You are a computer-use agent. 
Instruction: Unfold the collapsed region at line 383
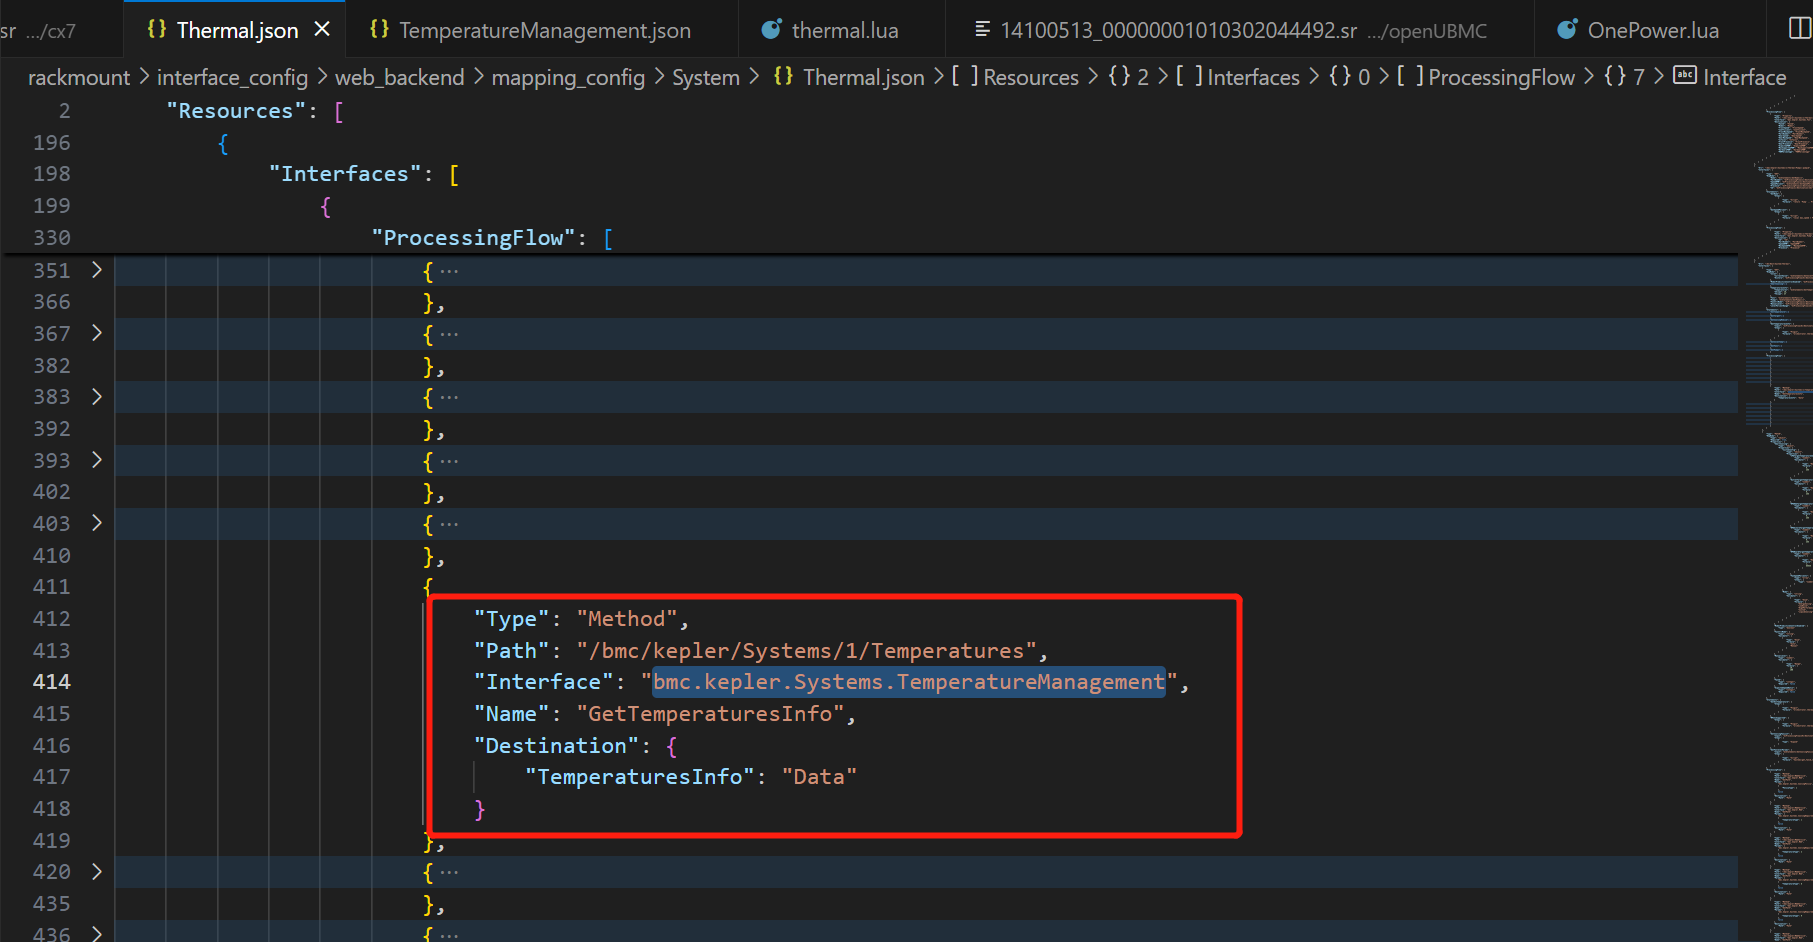point(97,397)
